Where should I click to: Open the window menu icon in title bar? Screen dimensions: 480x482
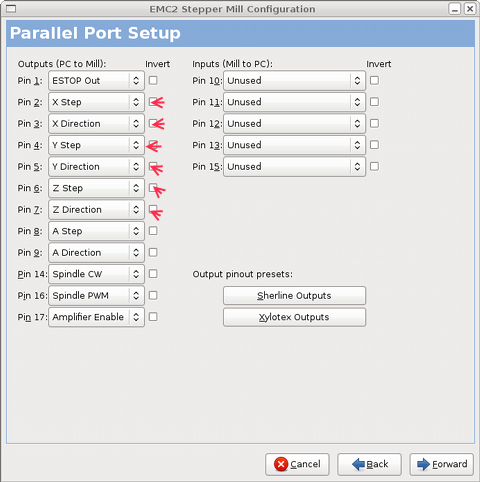(x=11, y=8)
